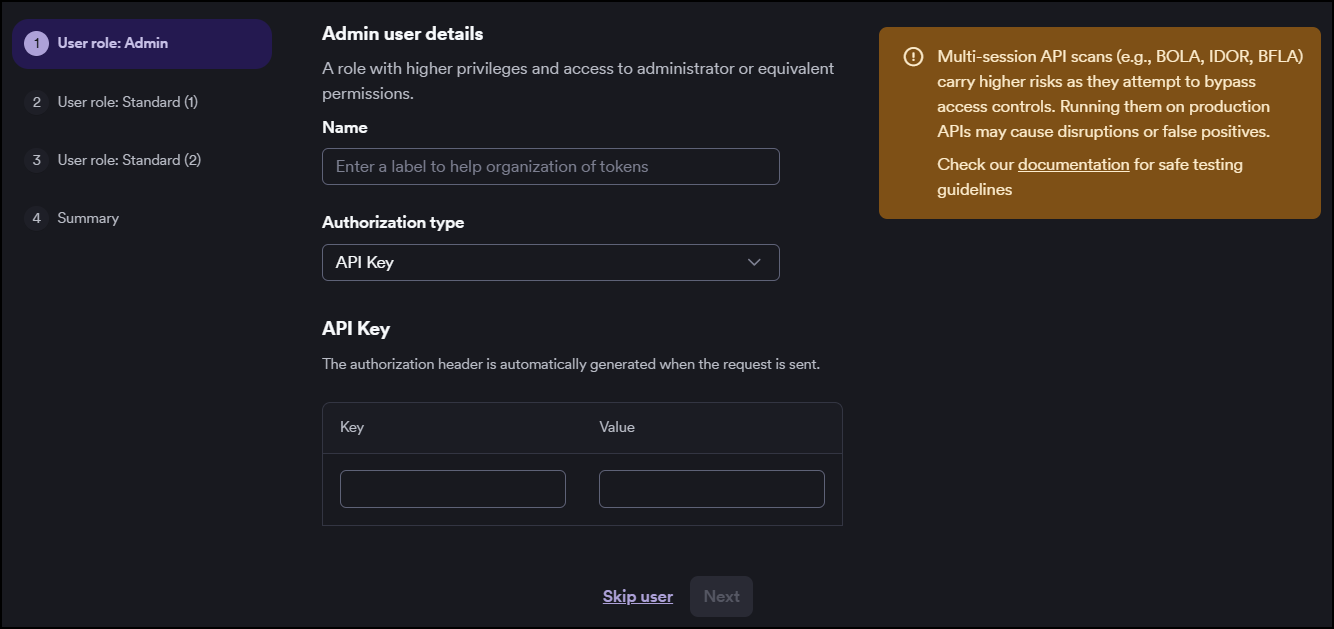Viewport: 1334px width, 629px height.
Task: Click the Key column header
Action: click(352, 427)
